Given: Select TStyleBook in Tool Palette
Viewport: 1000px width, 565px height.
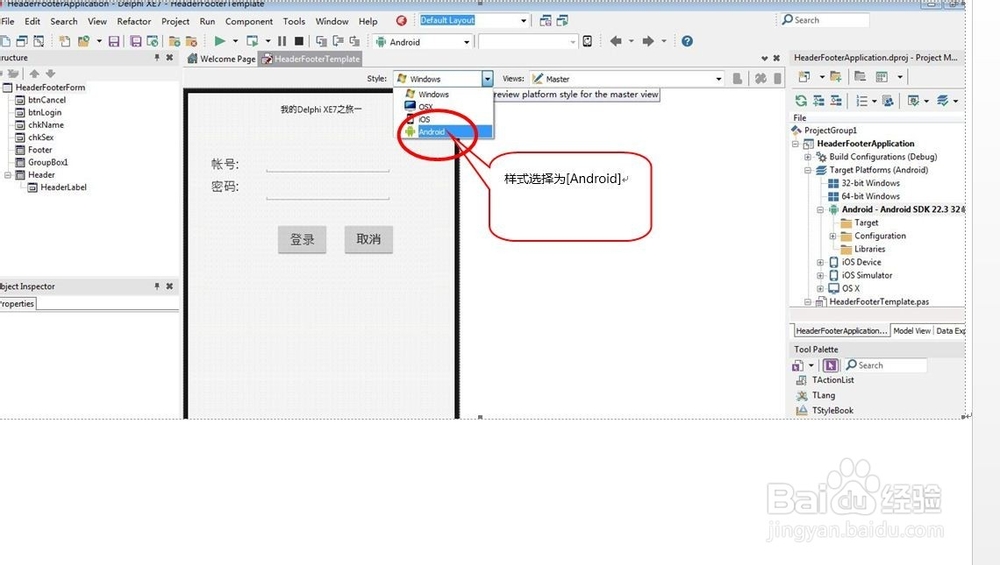Looking at the screenshot, I should (832, 411).
